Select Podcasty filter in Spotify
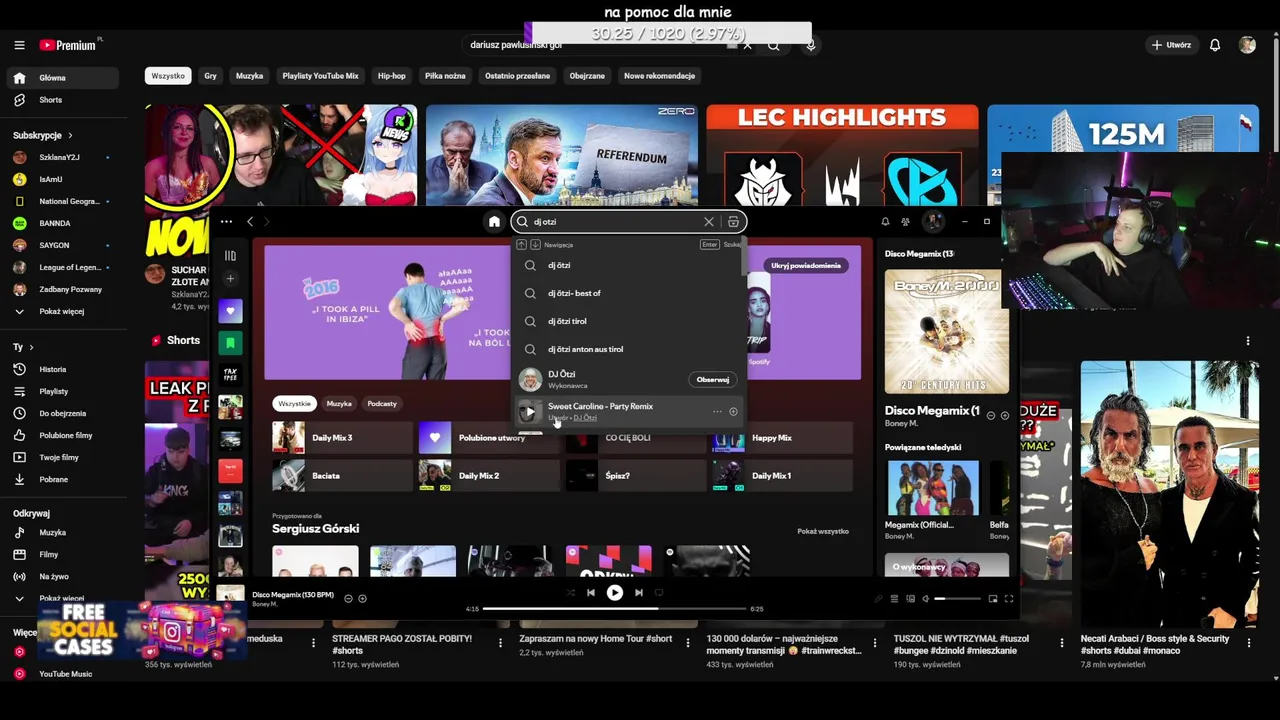 tap(382, 404)
